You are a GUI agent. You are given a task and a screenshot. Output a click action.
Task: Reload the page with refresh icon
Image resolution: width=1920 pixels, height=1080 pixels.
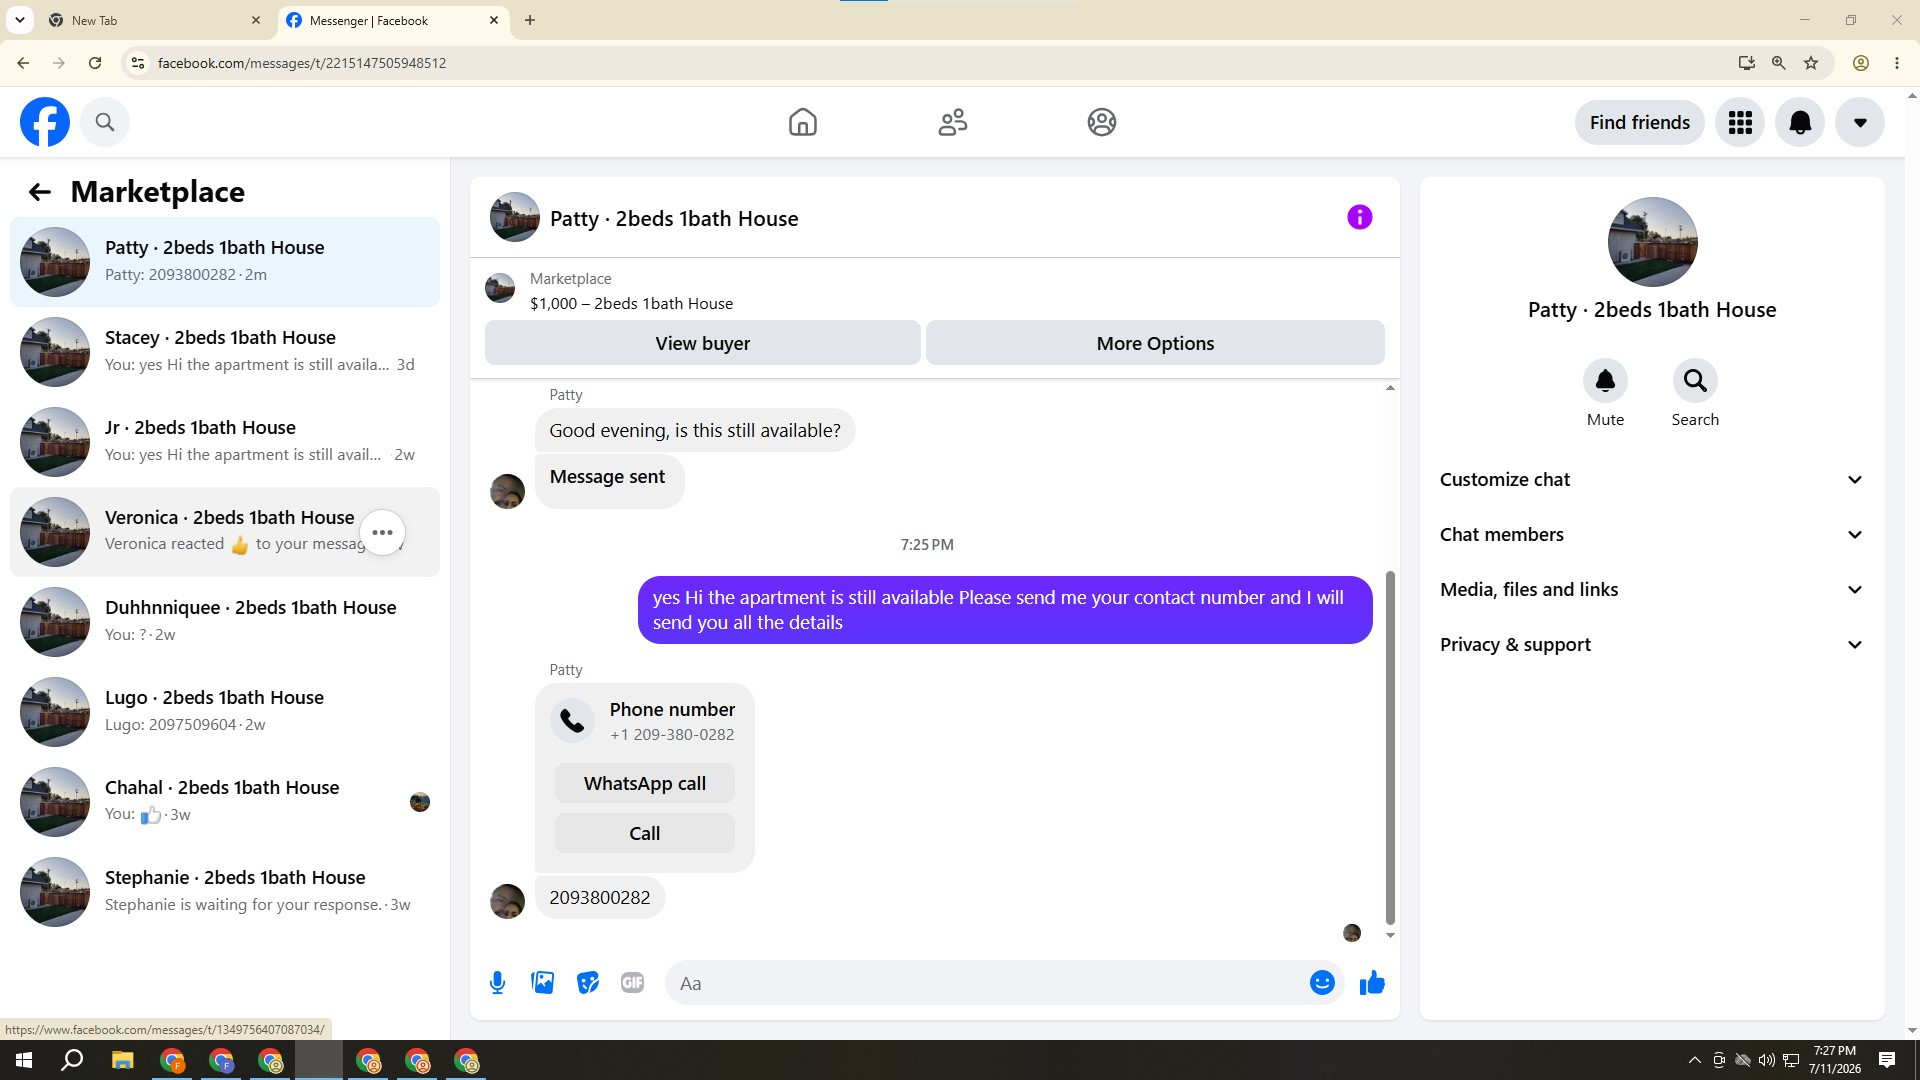tap(95, 63)
